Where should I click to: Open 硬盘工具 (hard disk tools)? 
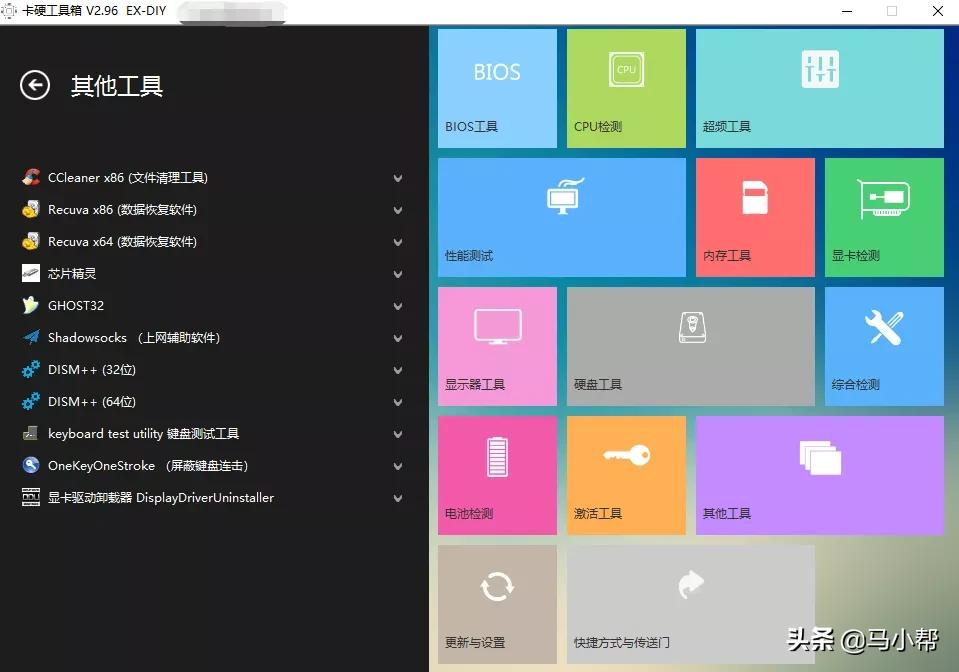point(690,345)
